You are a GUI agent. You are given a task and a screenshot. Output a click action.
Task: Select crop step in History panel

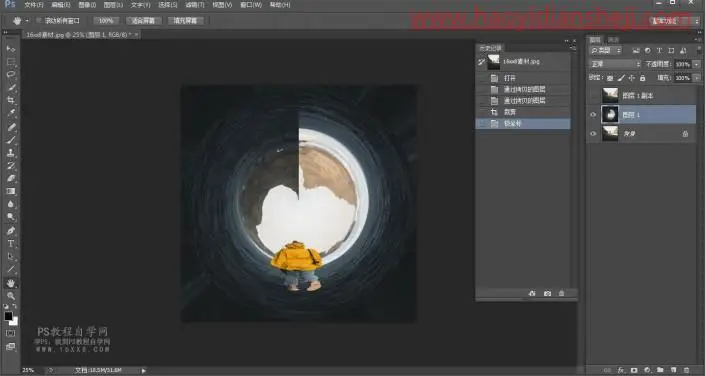tap(524, 112)
